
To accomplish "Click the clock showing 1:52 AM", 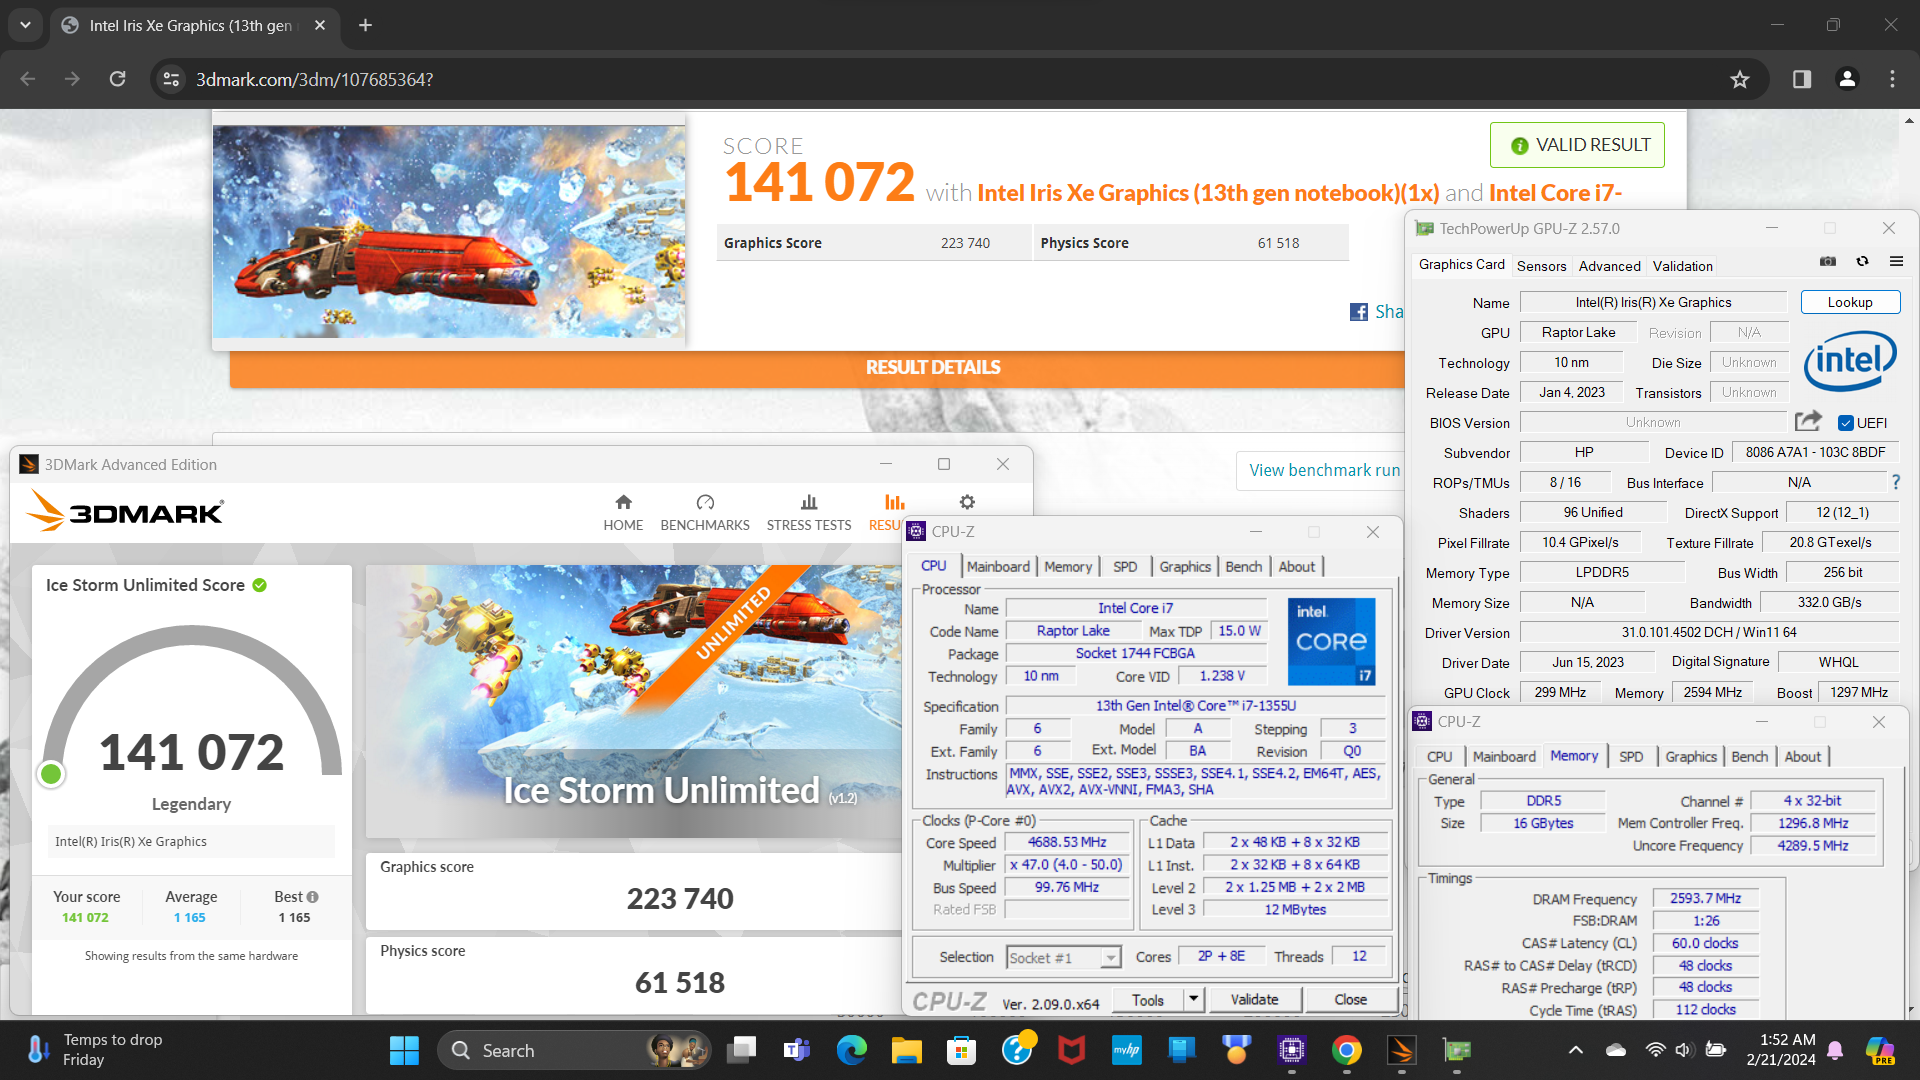I will coord(1781,1050).
